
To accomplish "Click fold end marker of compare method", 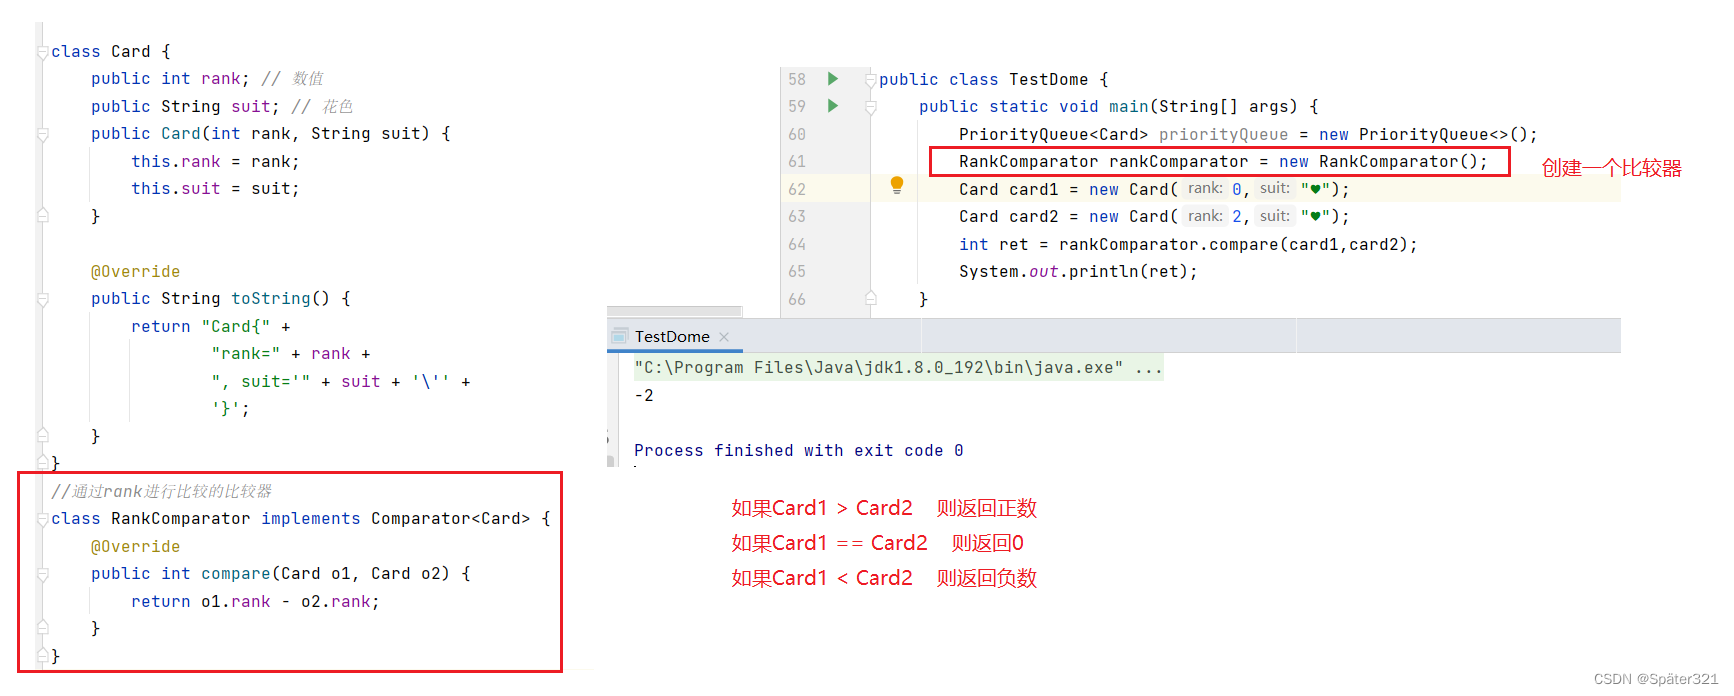I will pos(43,628).
